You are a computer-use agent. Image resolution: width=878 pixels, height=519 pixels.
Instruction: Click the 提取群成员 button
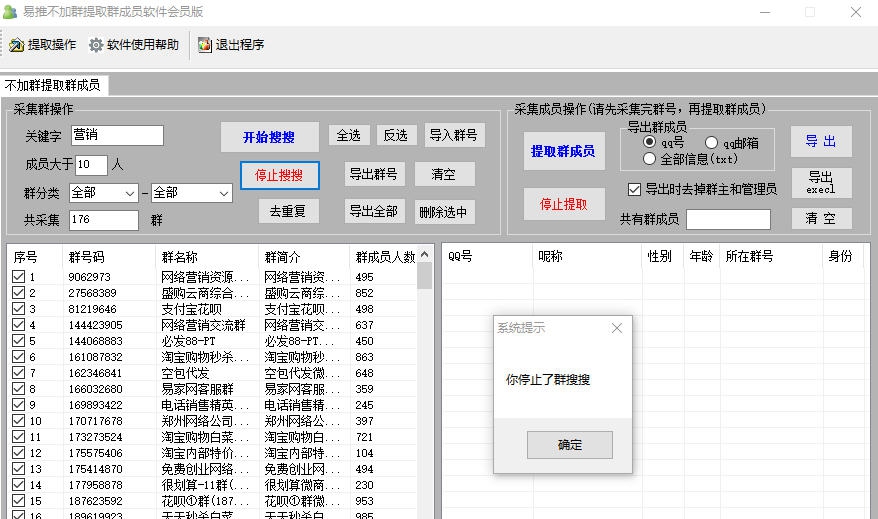(563, 151)
